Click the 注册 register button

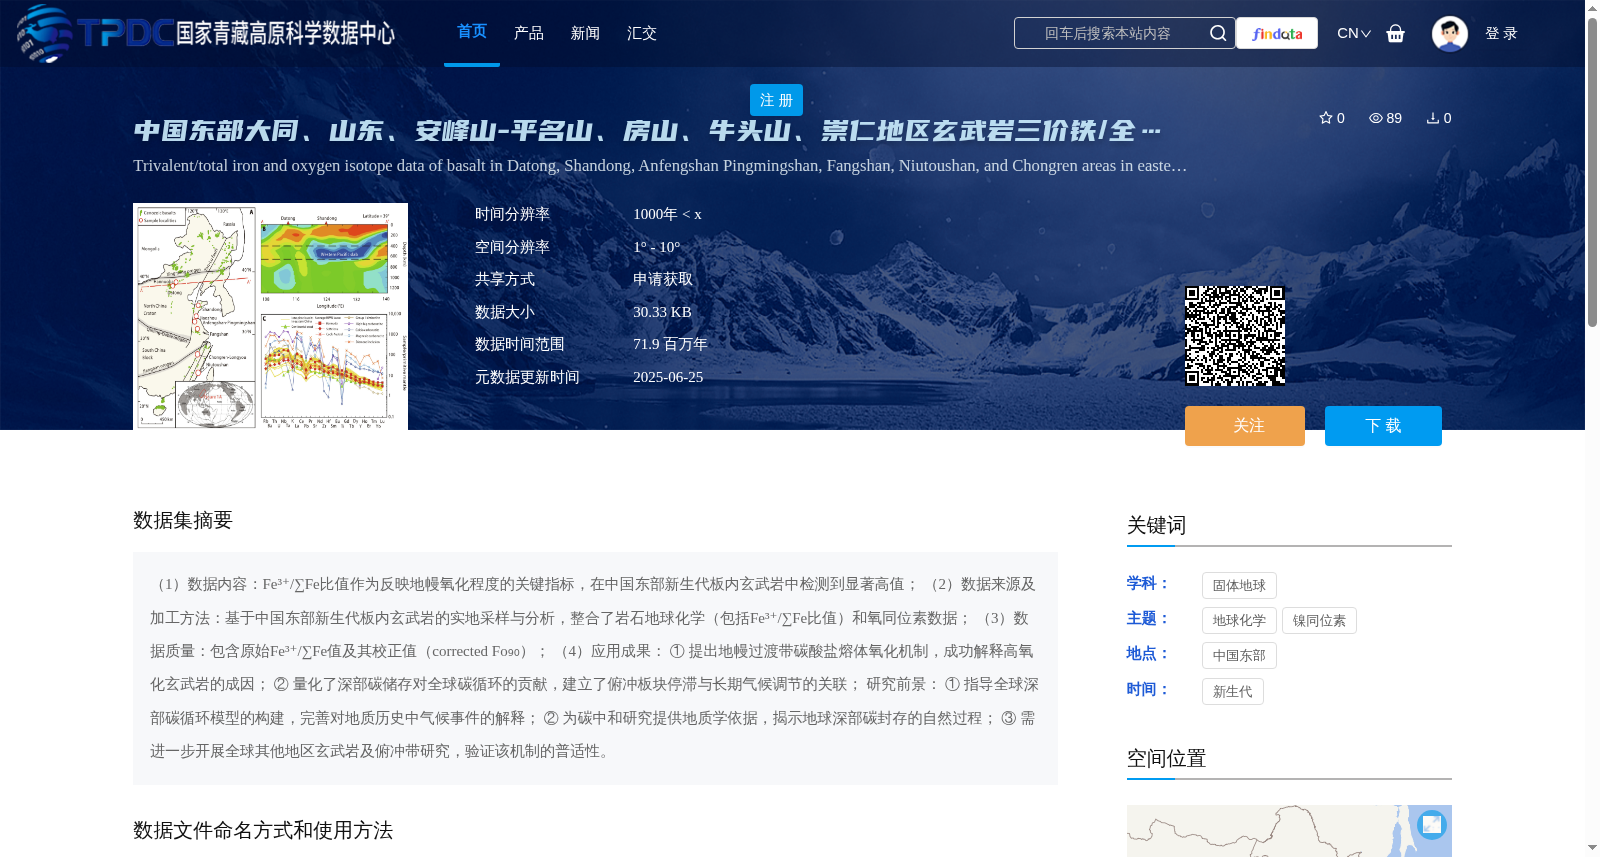776,100
